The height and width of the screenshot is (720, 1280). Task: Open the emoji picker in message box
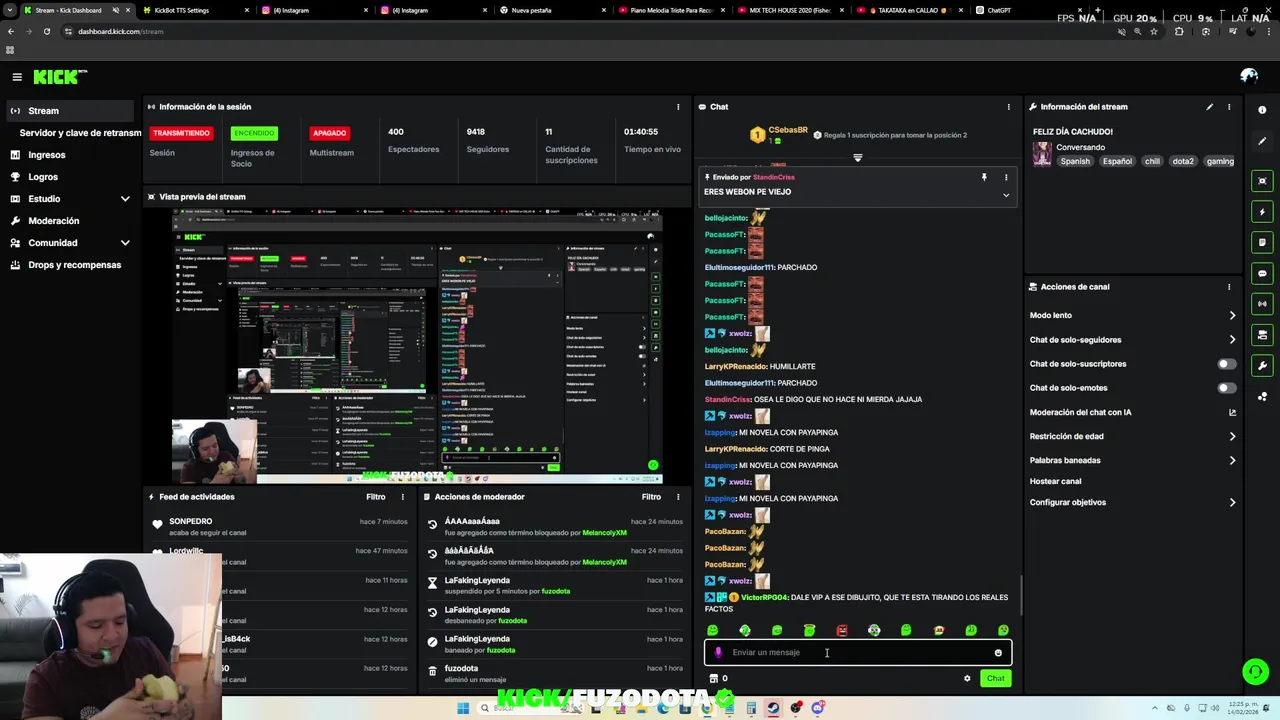click(x=998, y=653)
